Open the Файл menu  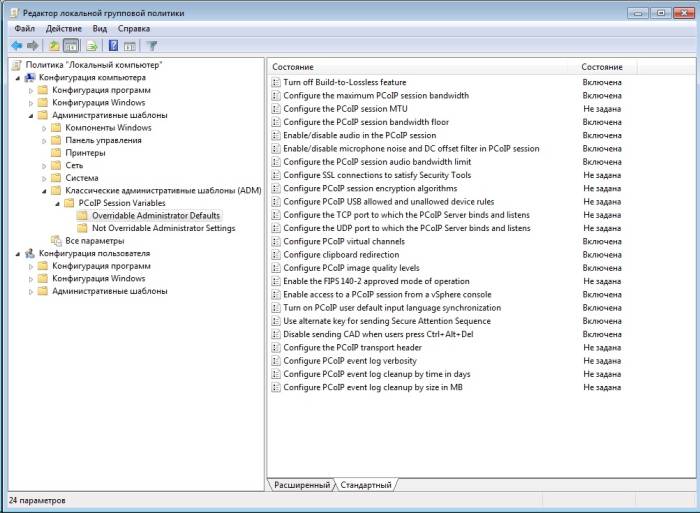(x=24, y=29)
